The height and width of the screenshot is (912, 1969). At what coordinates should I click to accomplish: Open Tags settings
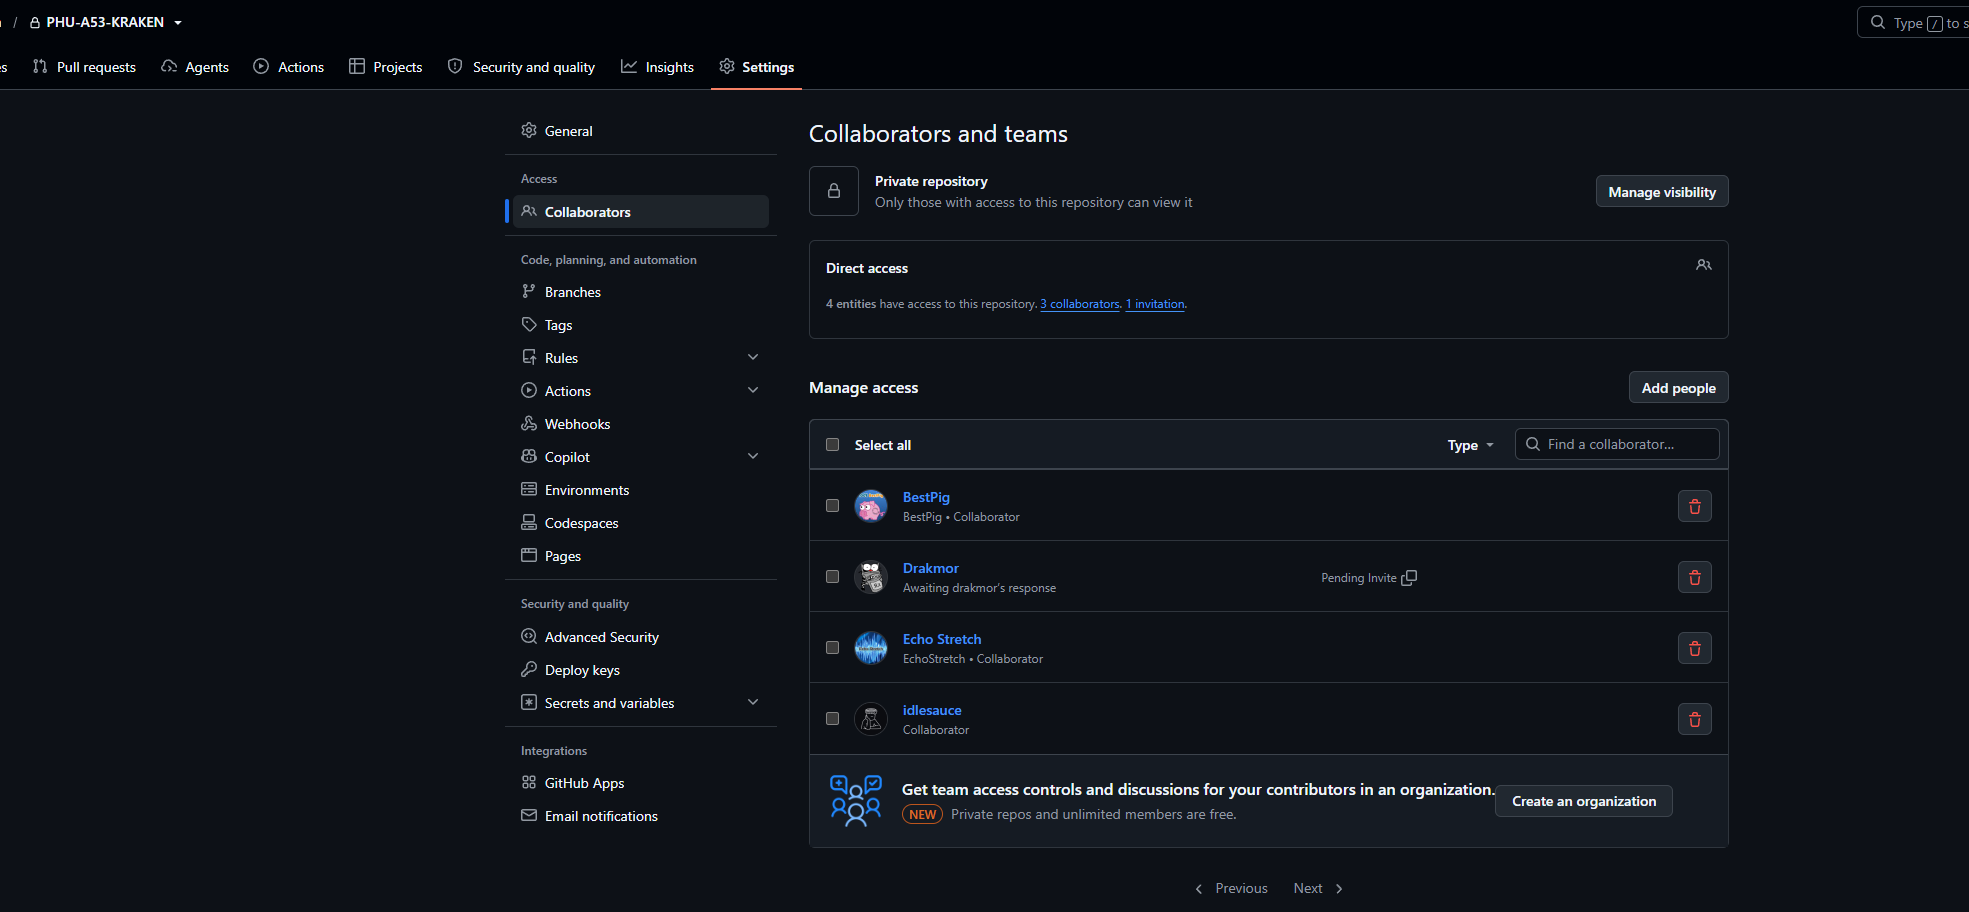point(641,325)
